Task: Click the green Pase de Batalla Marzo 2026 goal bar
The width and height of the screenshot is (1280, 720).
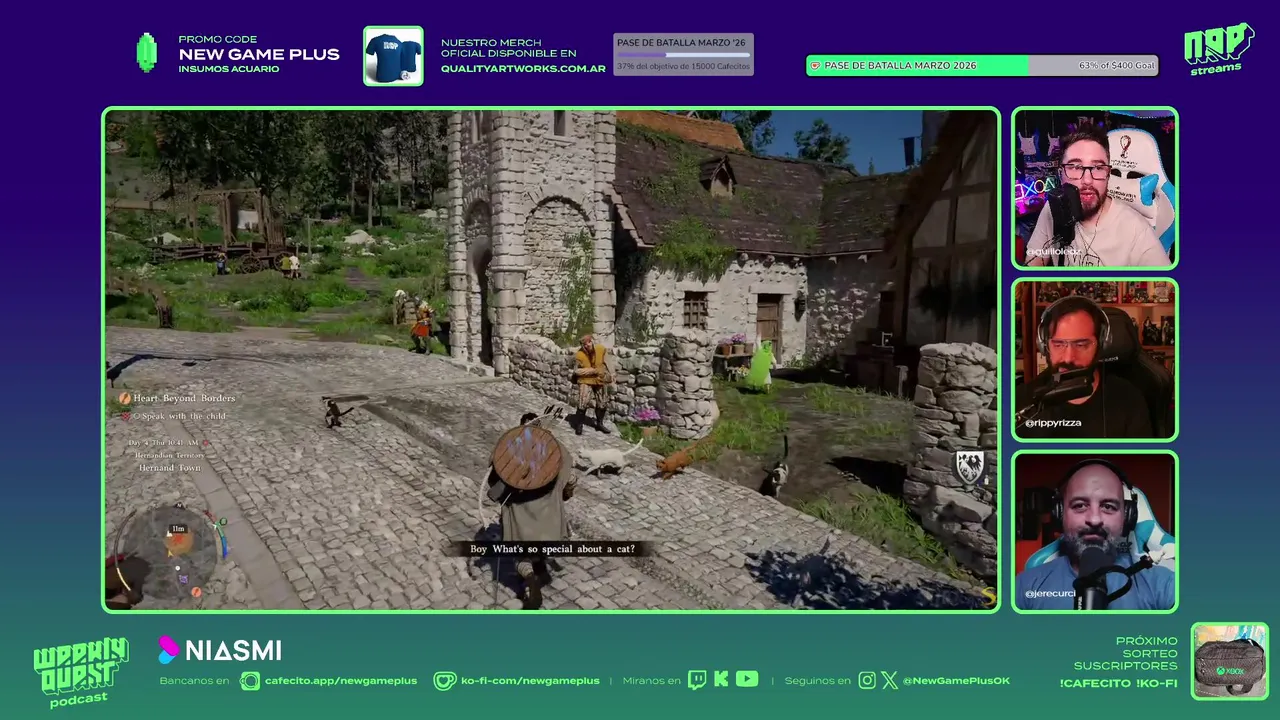Action: pyautogui.click(x=982, y=65)
